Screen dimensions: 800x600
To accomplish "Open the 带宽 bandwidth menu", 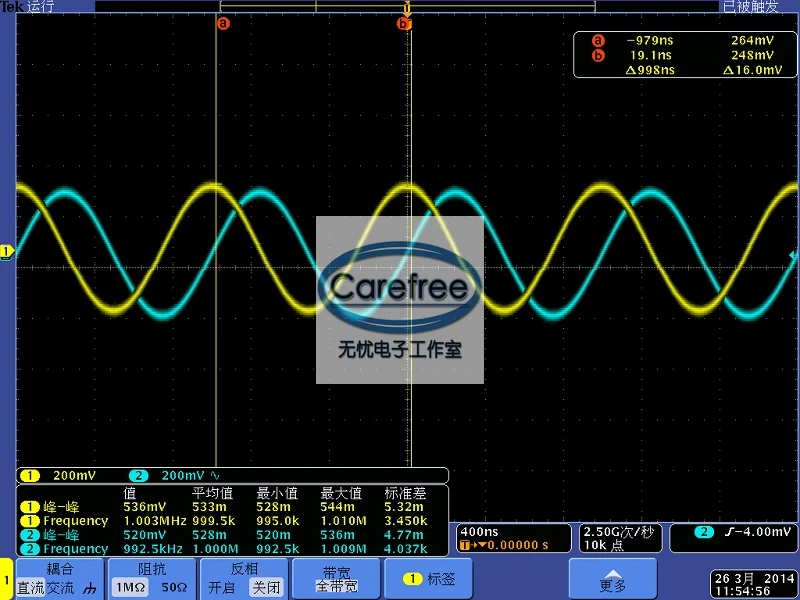I will [x=336, y=580].
